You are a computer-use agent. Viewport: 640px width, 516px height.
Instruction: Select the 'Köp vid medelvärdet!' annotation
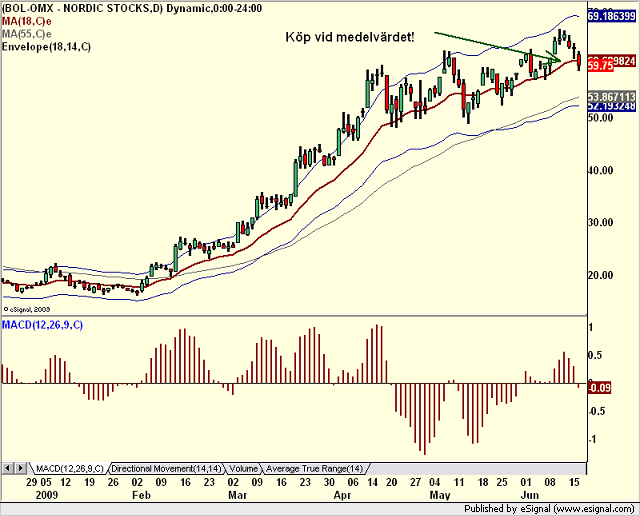point(350,37)
